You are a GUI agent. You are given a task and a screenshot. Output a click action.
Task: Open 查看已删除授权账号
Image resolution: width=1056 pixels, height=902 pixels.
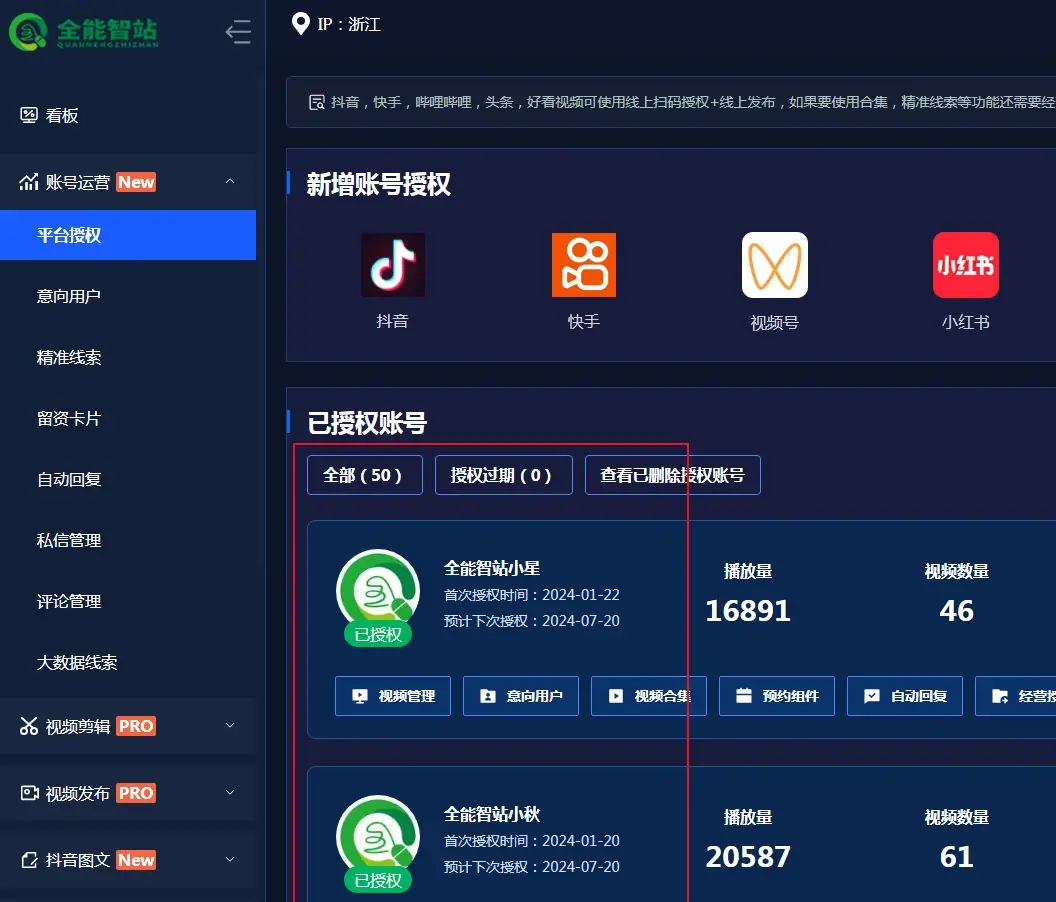coord(673,475)
